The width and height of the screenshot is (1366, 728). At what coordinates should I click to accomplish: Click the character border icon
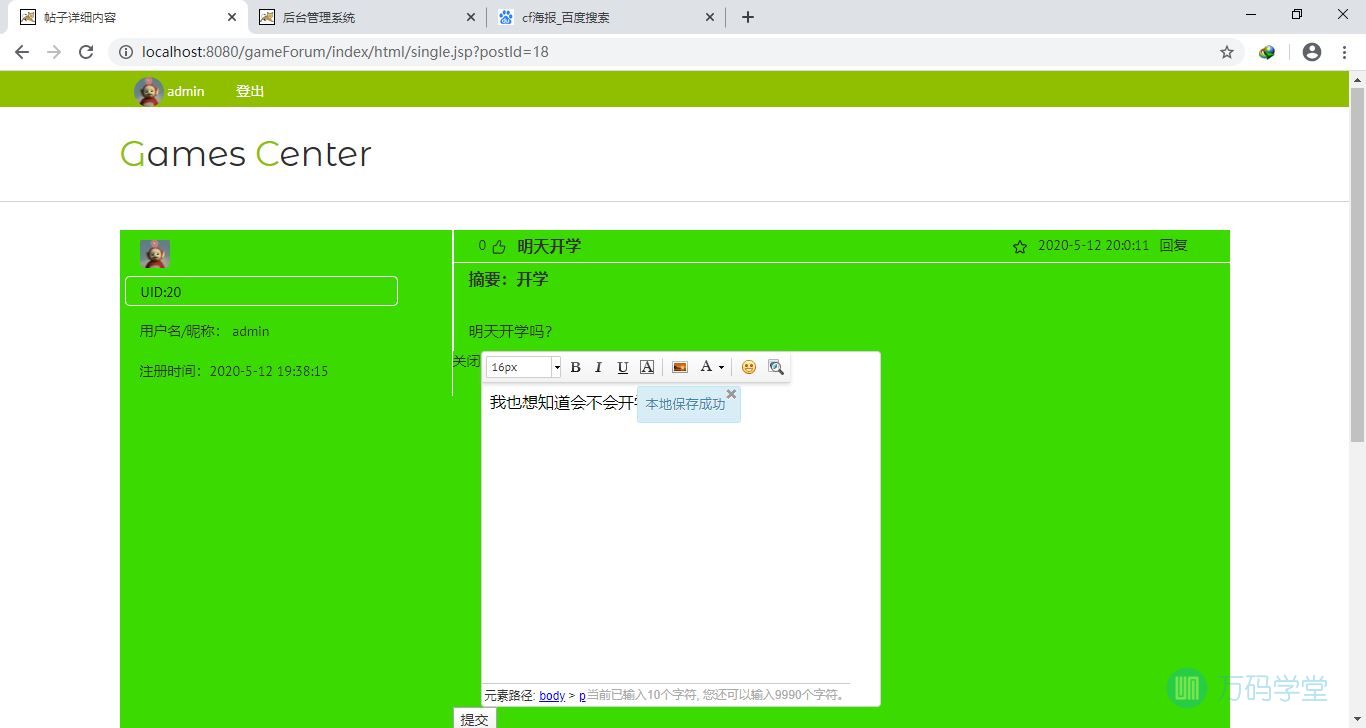[647, 367]
